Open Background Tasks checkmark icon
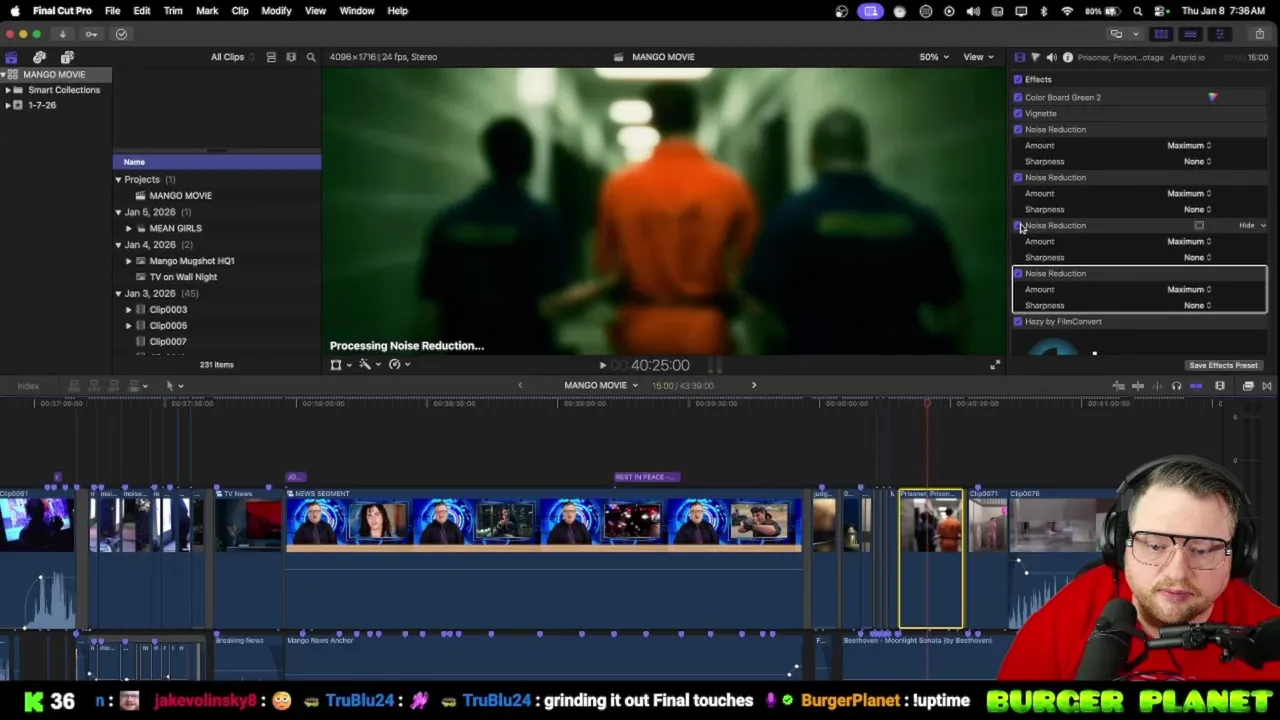The width and height of the screenshot is (1280, 720). [121, 34]
